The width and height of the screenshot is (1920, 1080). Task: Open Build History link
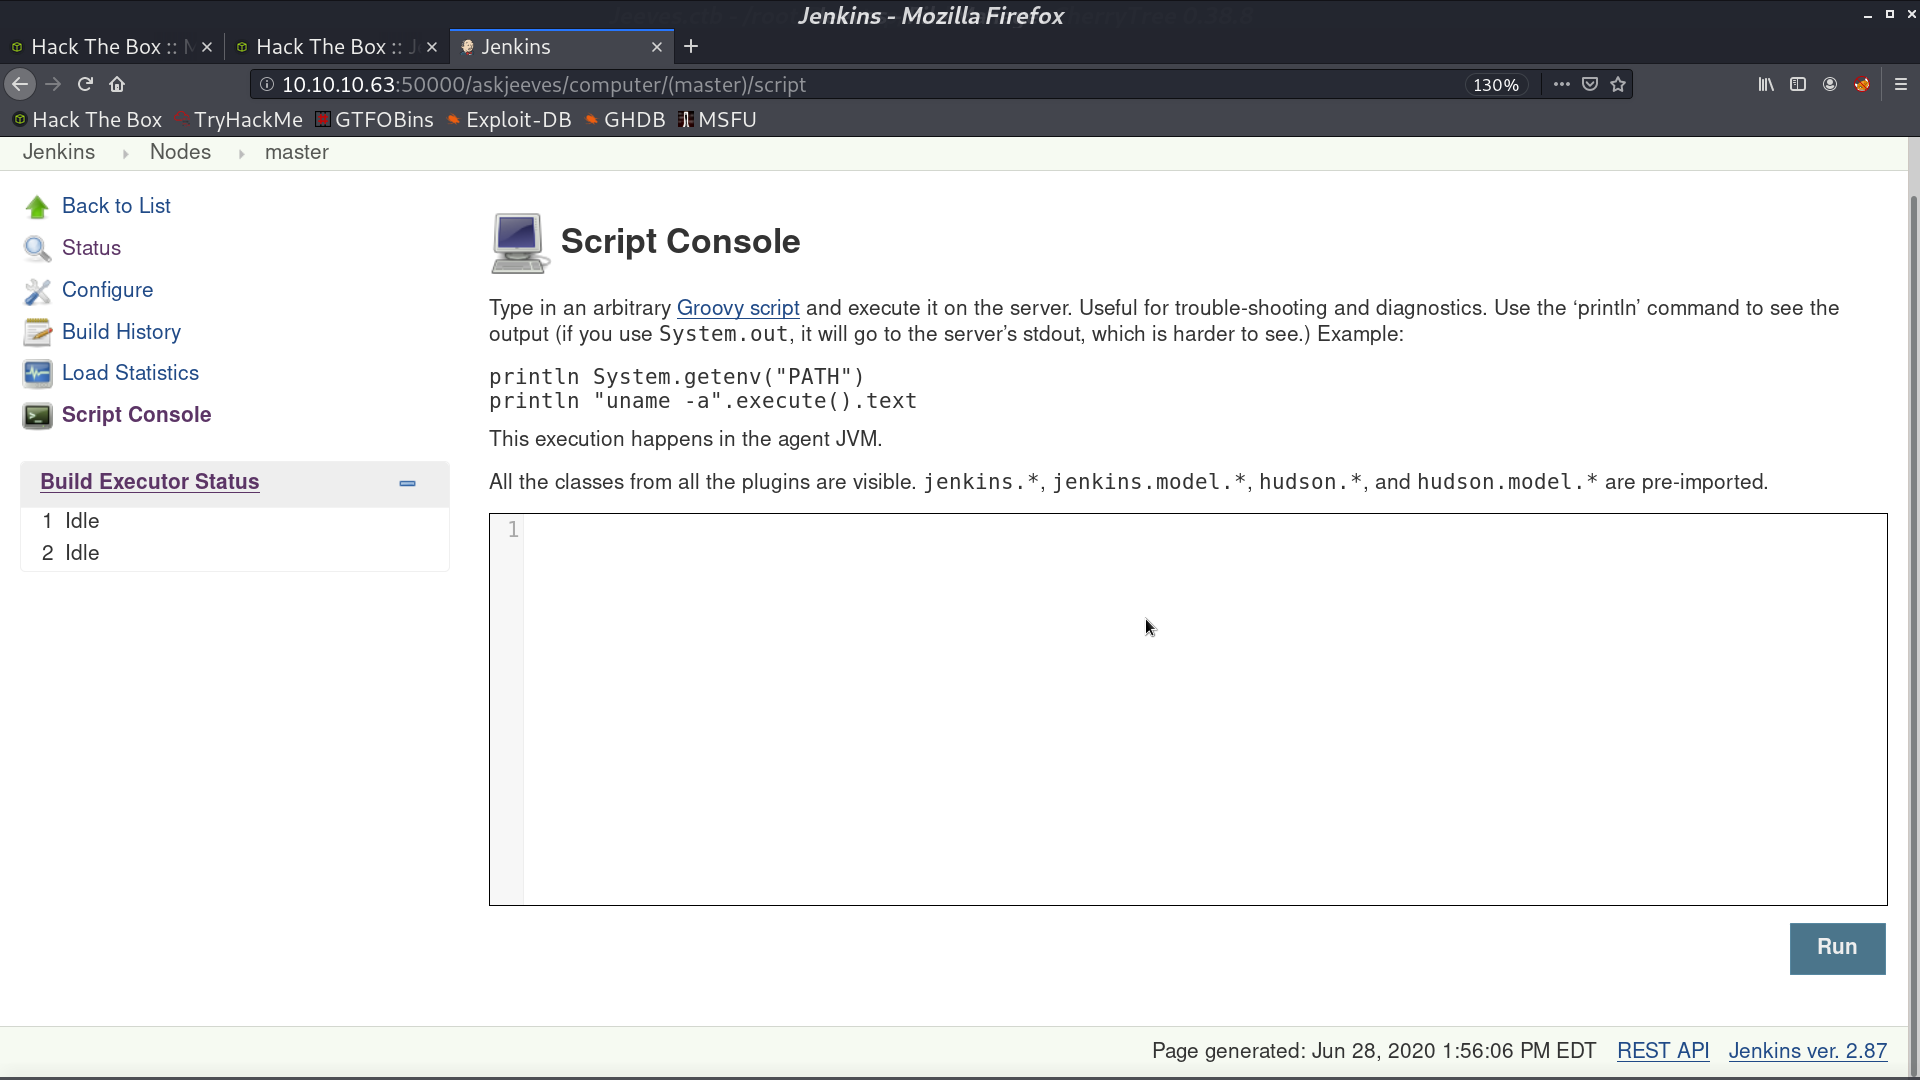pyautogui.click(x=121, y=332)
